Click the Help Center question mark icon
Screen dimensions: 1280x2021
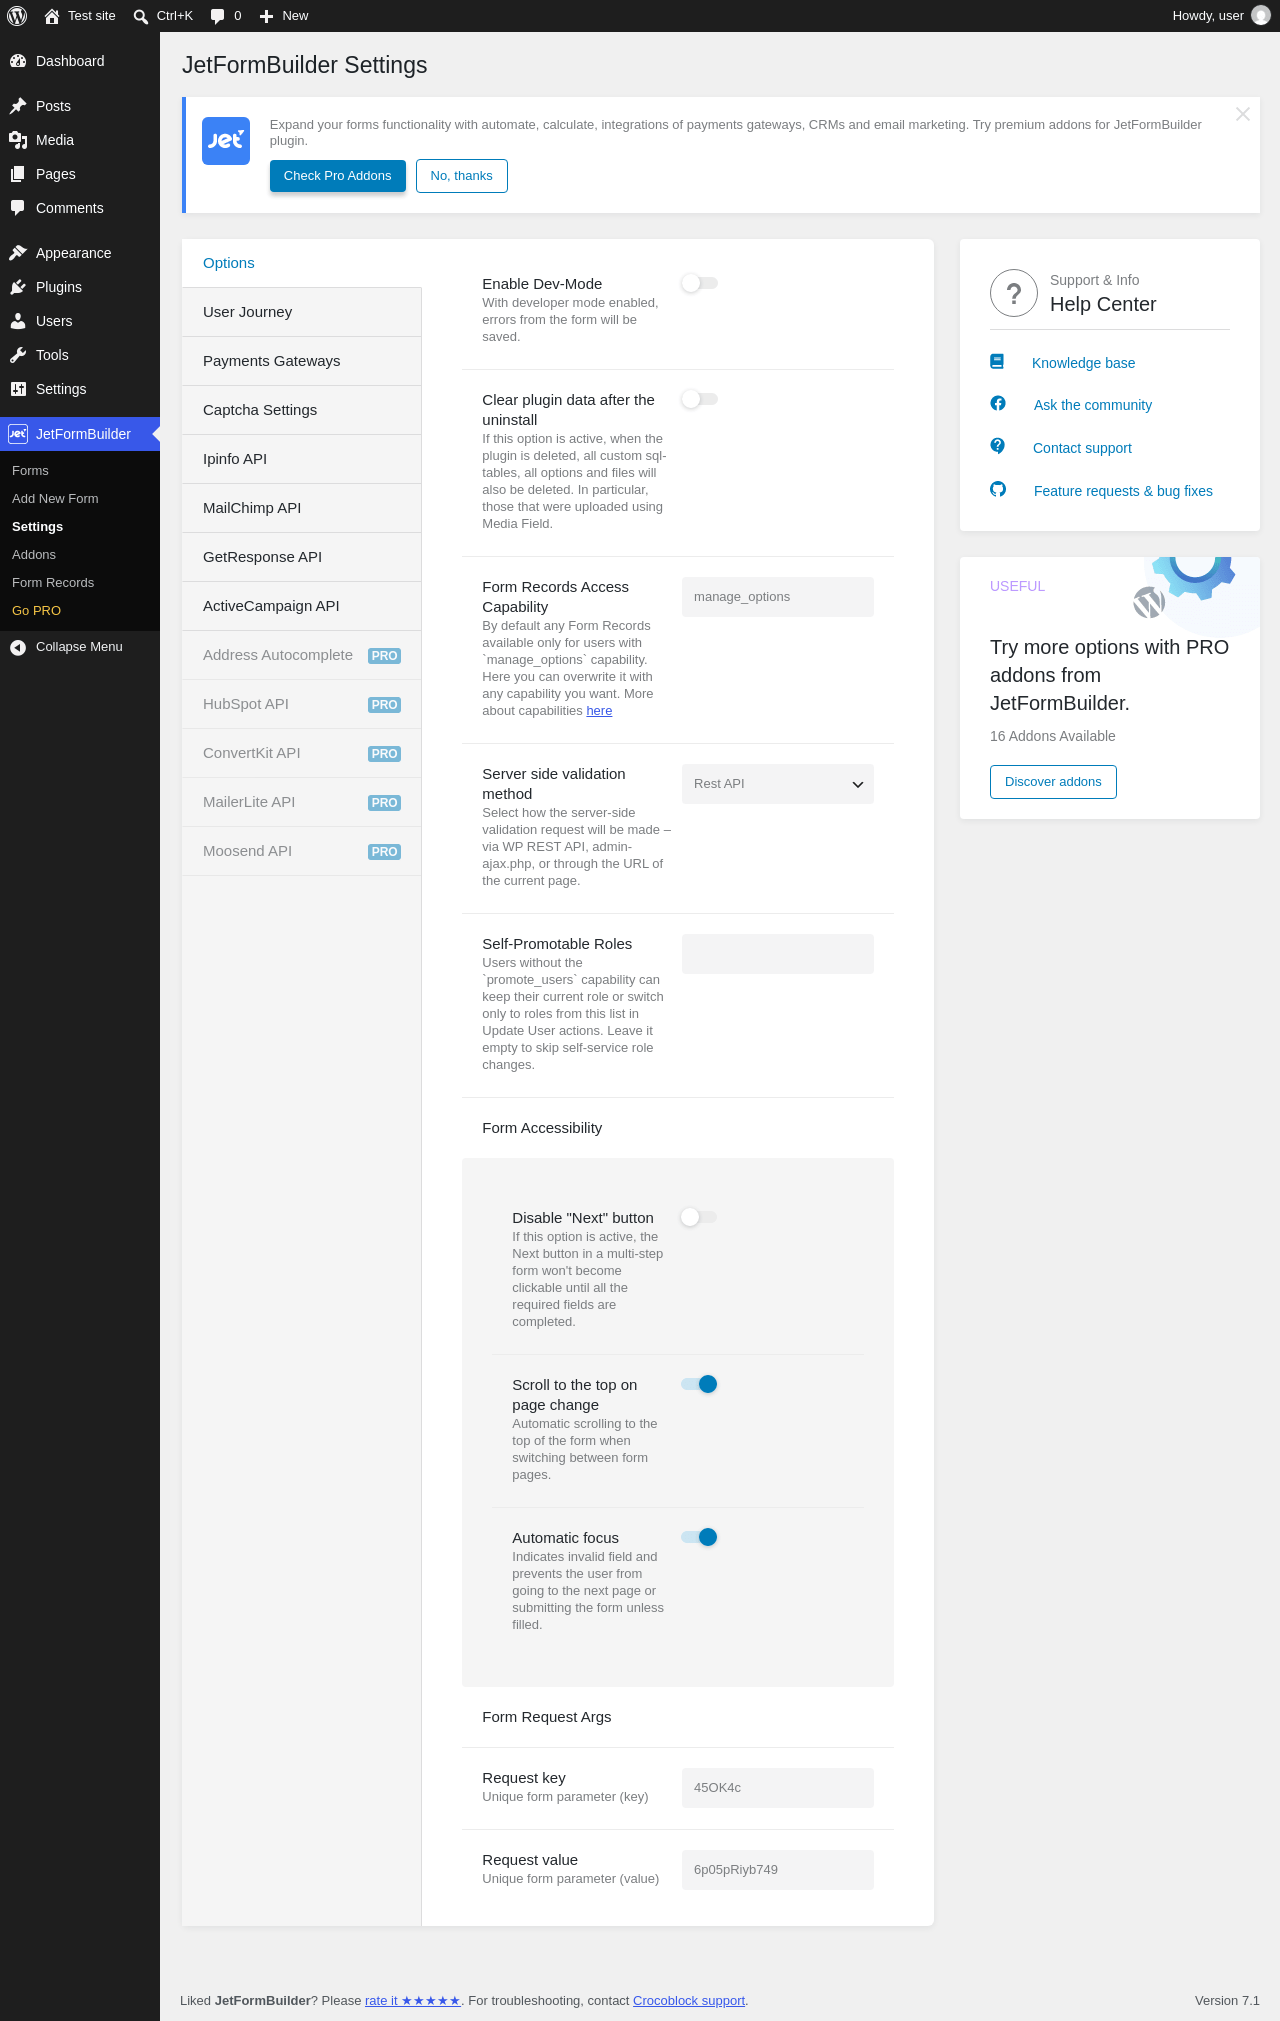pos(1014,293)
